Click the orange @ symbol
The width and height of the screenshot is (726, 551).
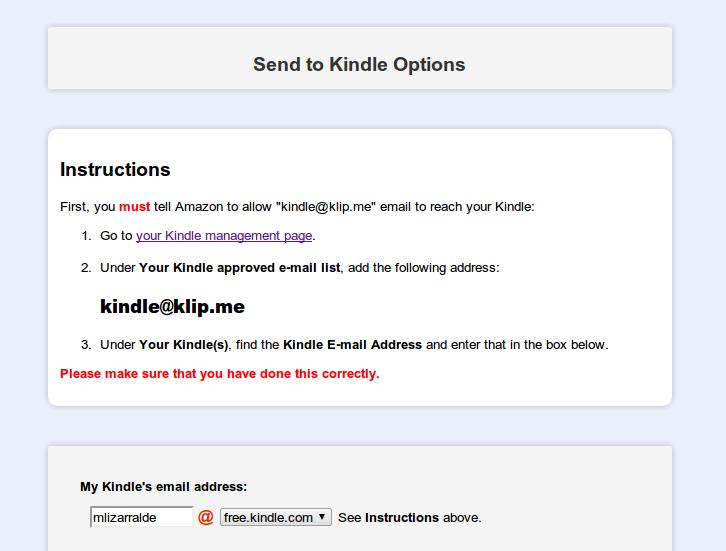click(206, 517)
